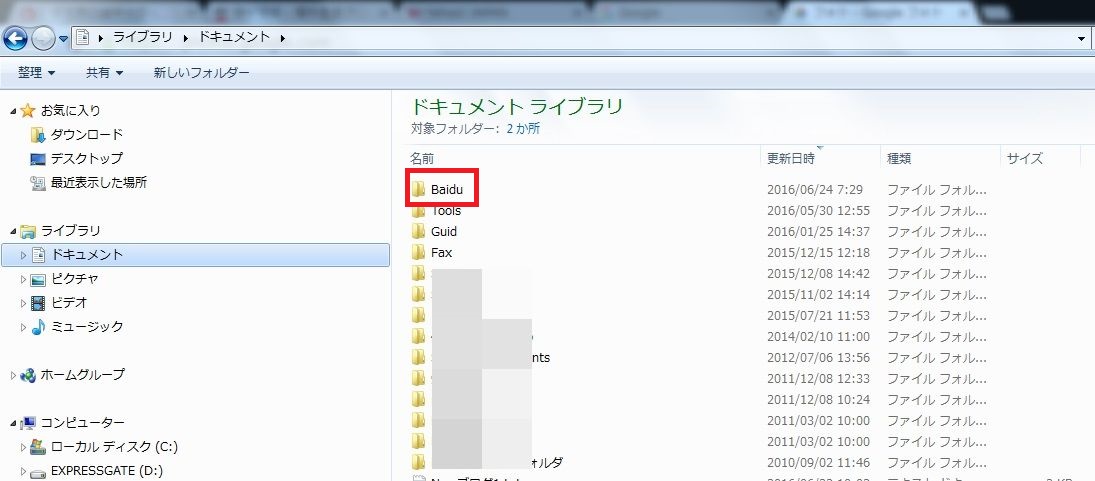
Task: Click date 2016/01/25 14:37
Action: [818, 231]
